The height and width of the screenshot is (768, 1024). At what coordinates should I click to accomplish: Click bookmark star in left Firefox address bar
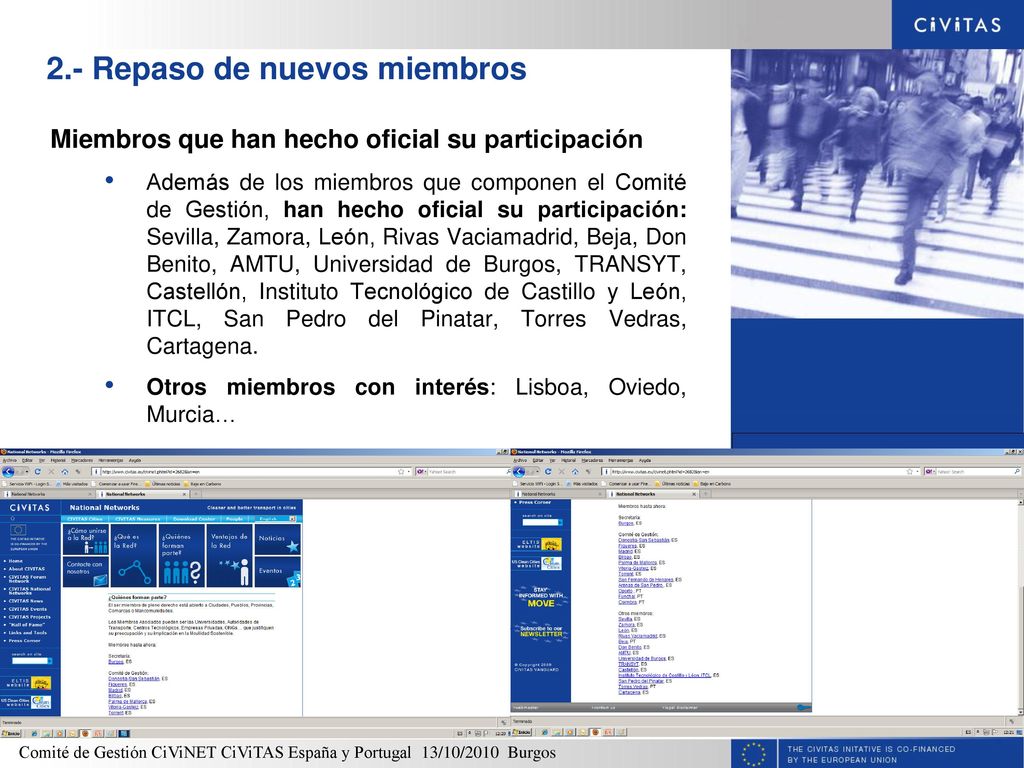pos(401,472)
